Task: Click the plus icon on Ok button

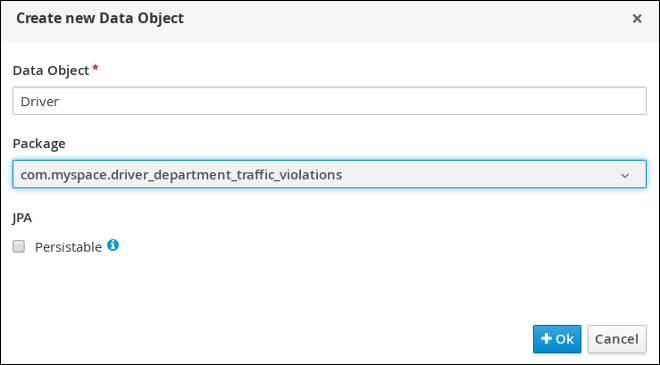Action: pyautogui.click(x=546, y=338)
